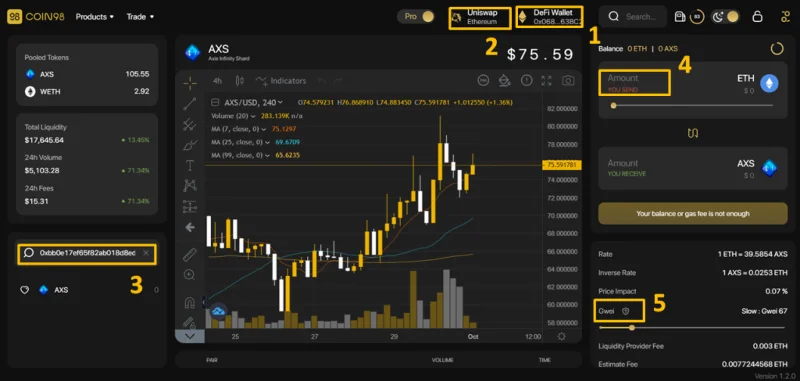This screenshot has height=381, width=800.
Task: Click the undo arrow in chart toolbar
Action: click(x=321, y=81)
